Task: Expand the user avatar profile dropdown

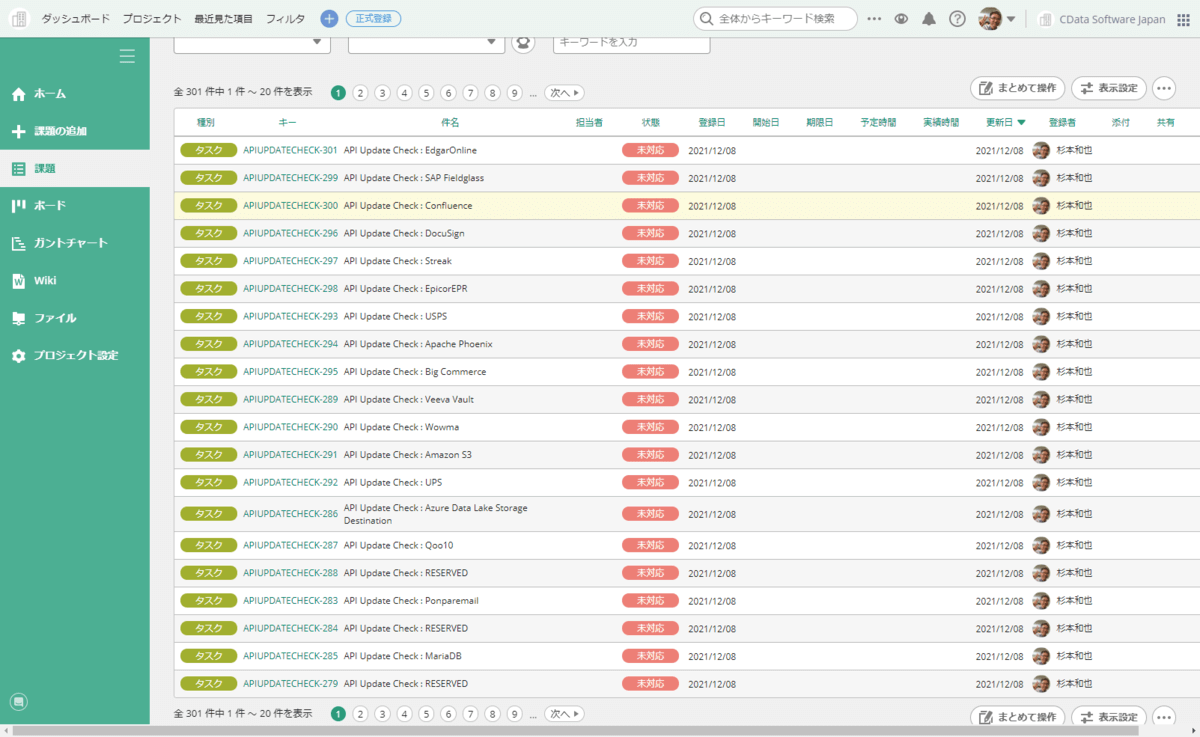Action: tap(997, 19)
